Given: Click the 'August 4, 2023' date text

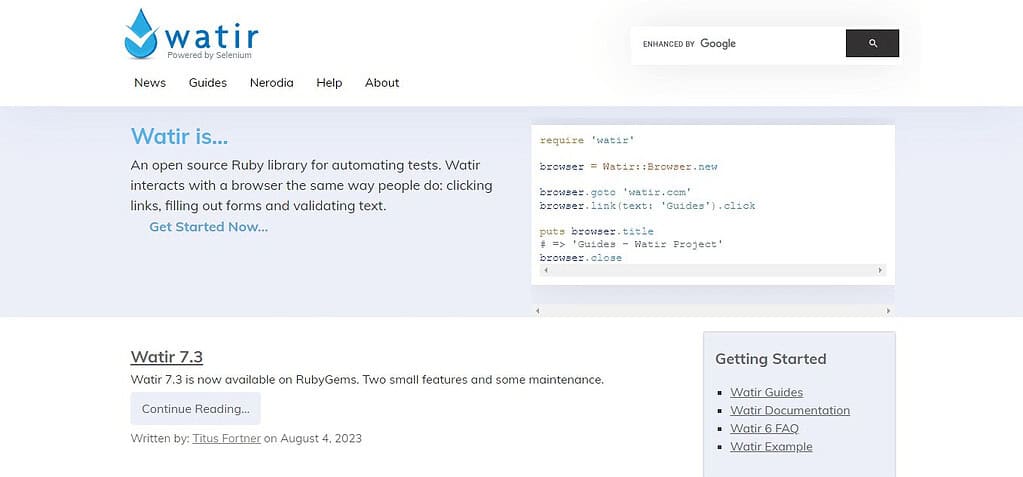Looking at the screenshot, I should click(321, 439).
